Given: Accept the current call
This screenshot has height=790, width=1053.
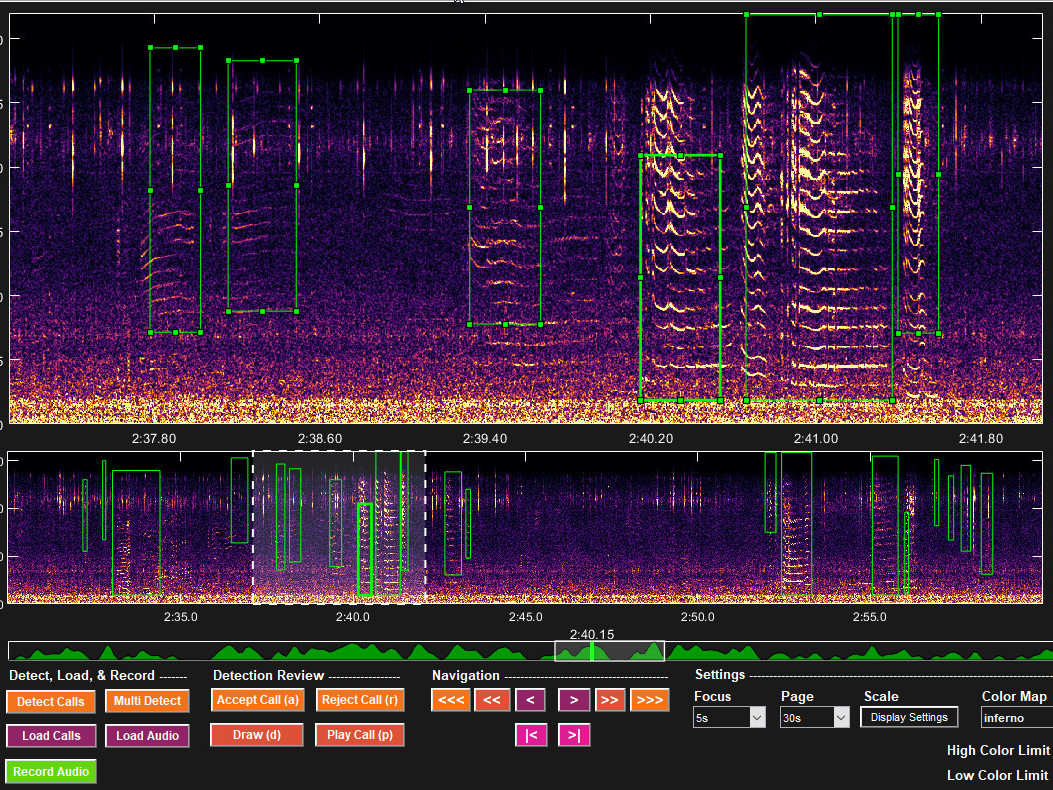Looking at the screenshot, I should (257, 700).
